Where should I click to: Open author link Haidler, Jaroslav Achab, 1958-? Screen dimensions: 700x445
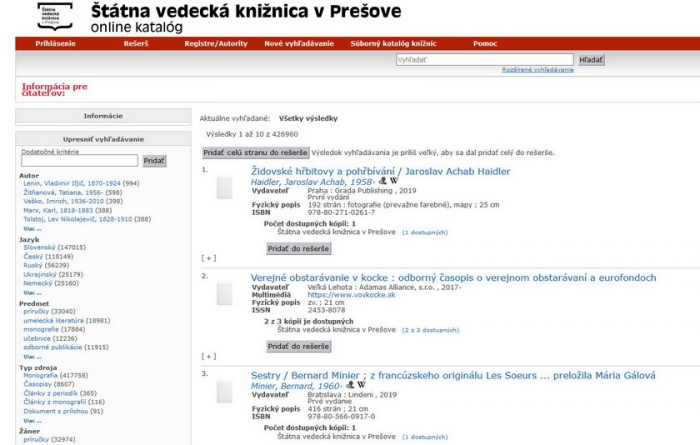313,182
